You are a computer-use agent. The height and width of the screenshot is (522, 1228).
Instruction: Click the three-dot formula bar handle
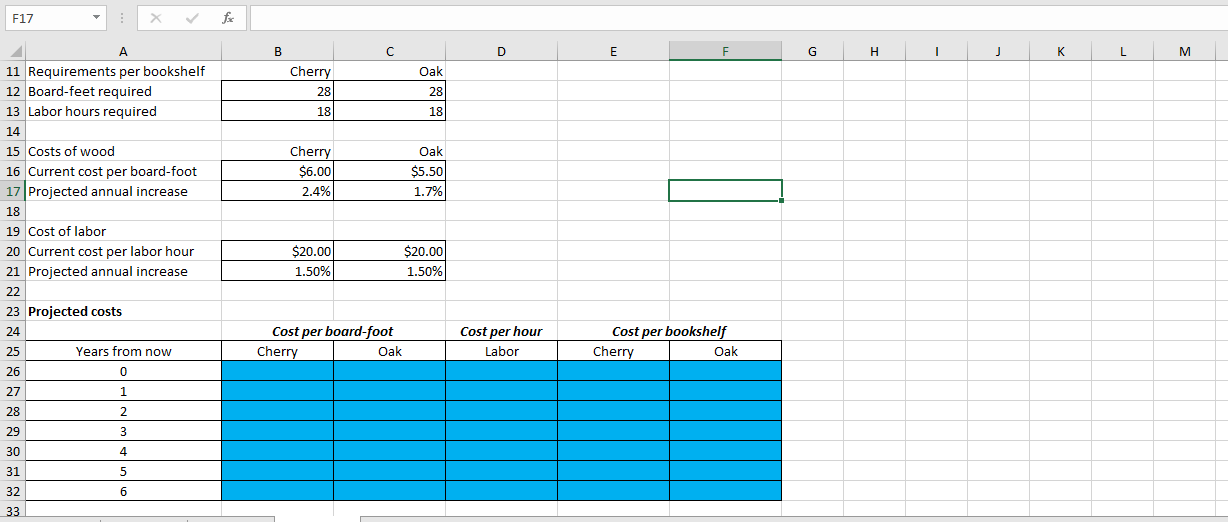[x=122, y=17]
